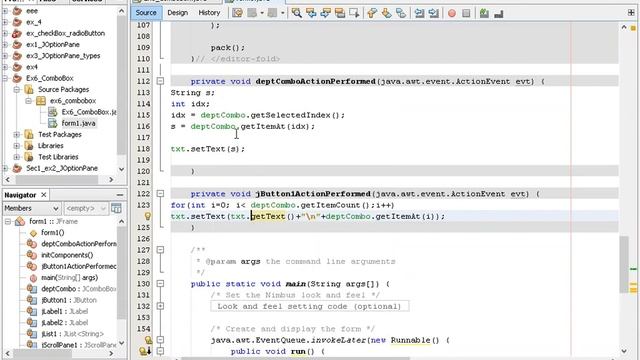Select Ex6_ComboBox.java file in tree
The image size is (640, 360).
[89, 112]
